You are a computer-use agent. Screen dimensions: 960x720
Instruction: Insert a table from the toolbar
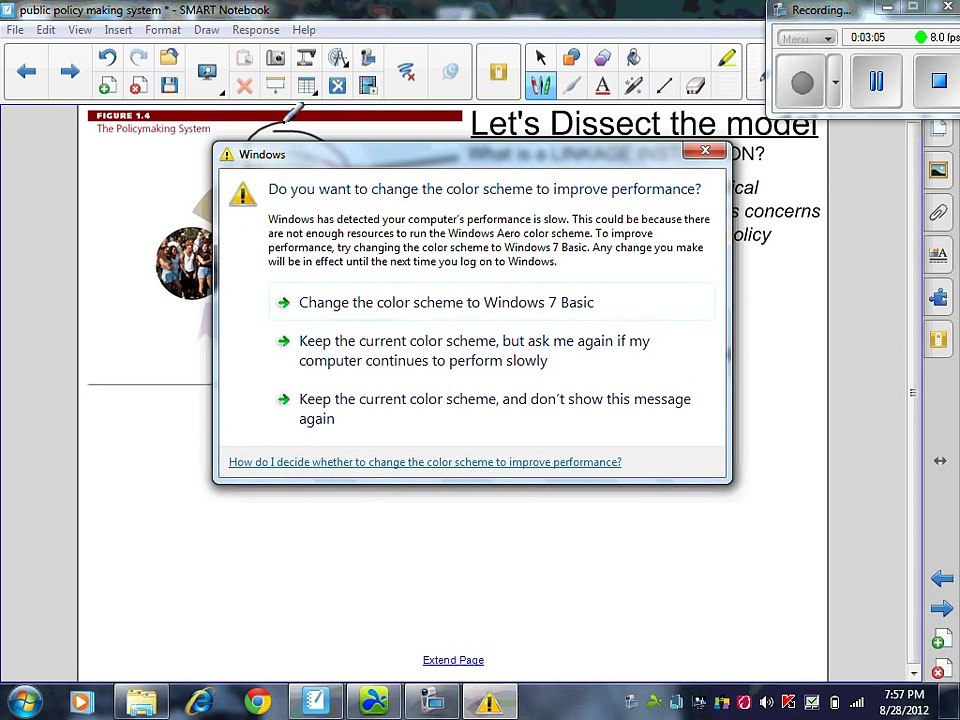(x=306, y=85)
